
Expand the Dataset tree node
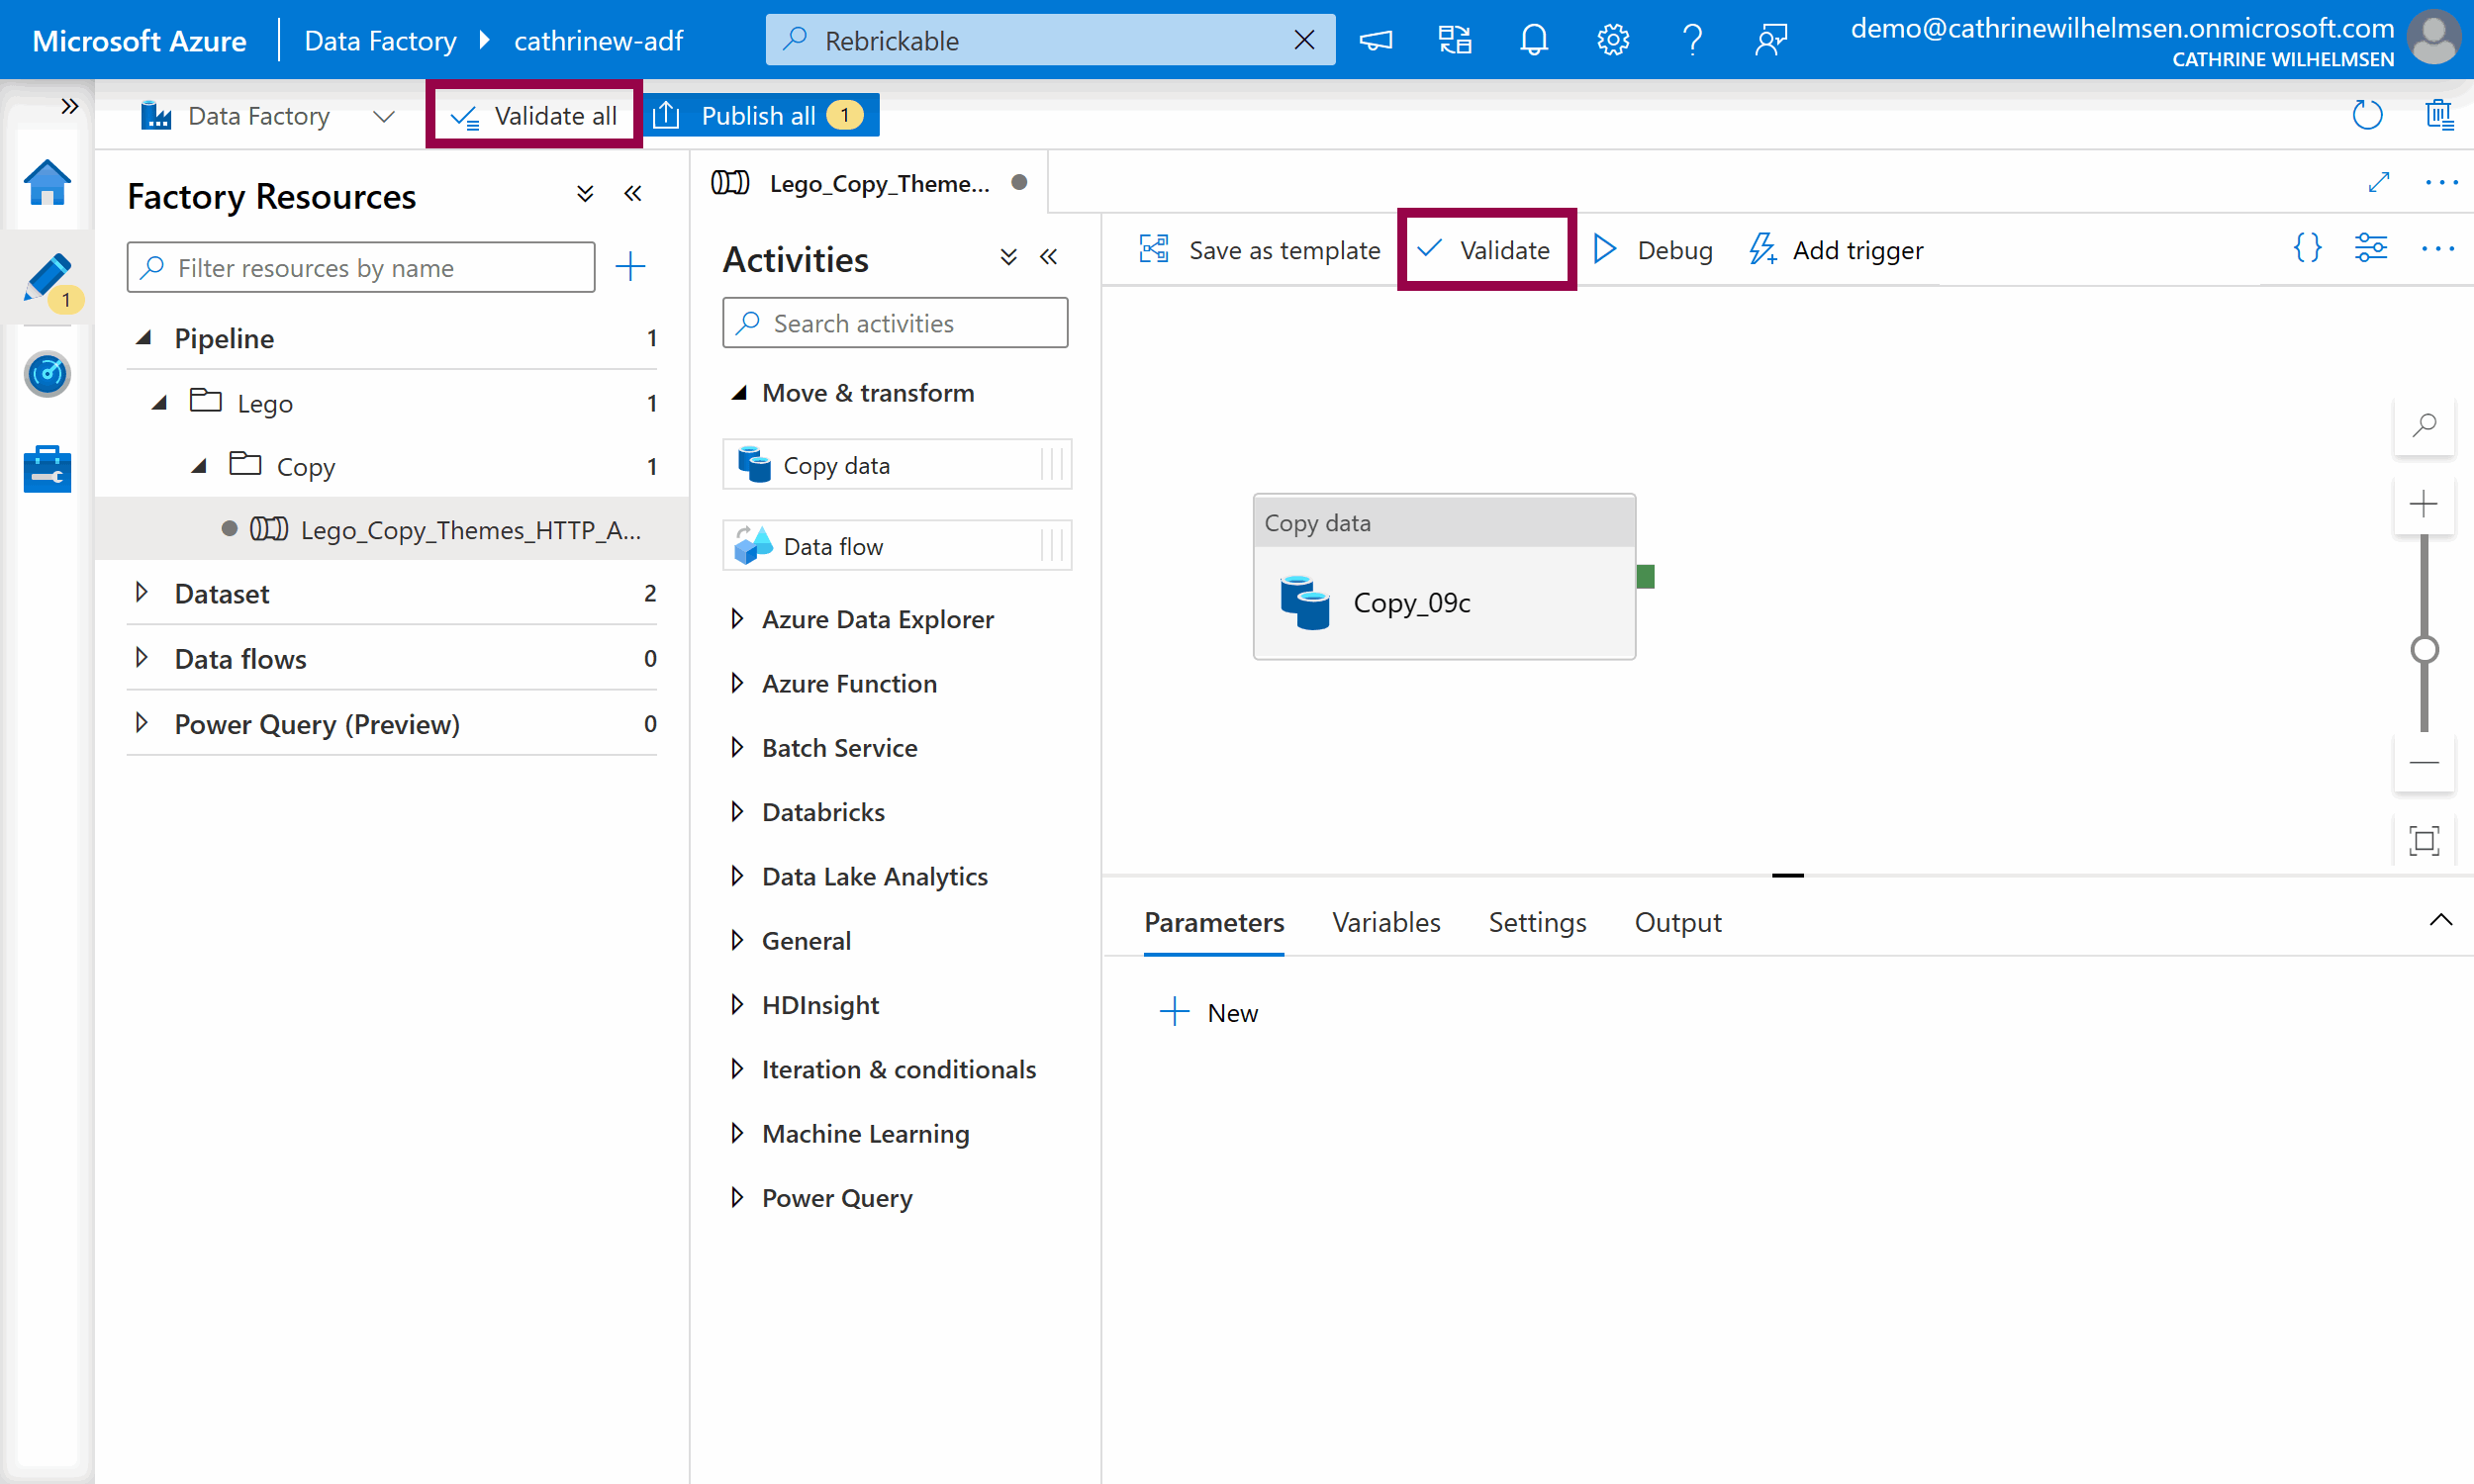[x=142, y=593]
